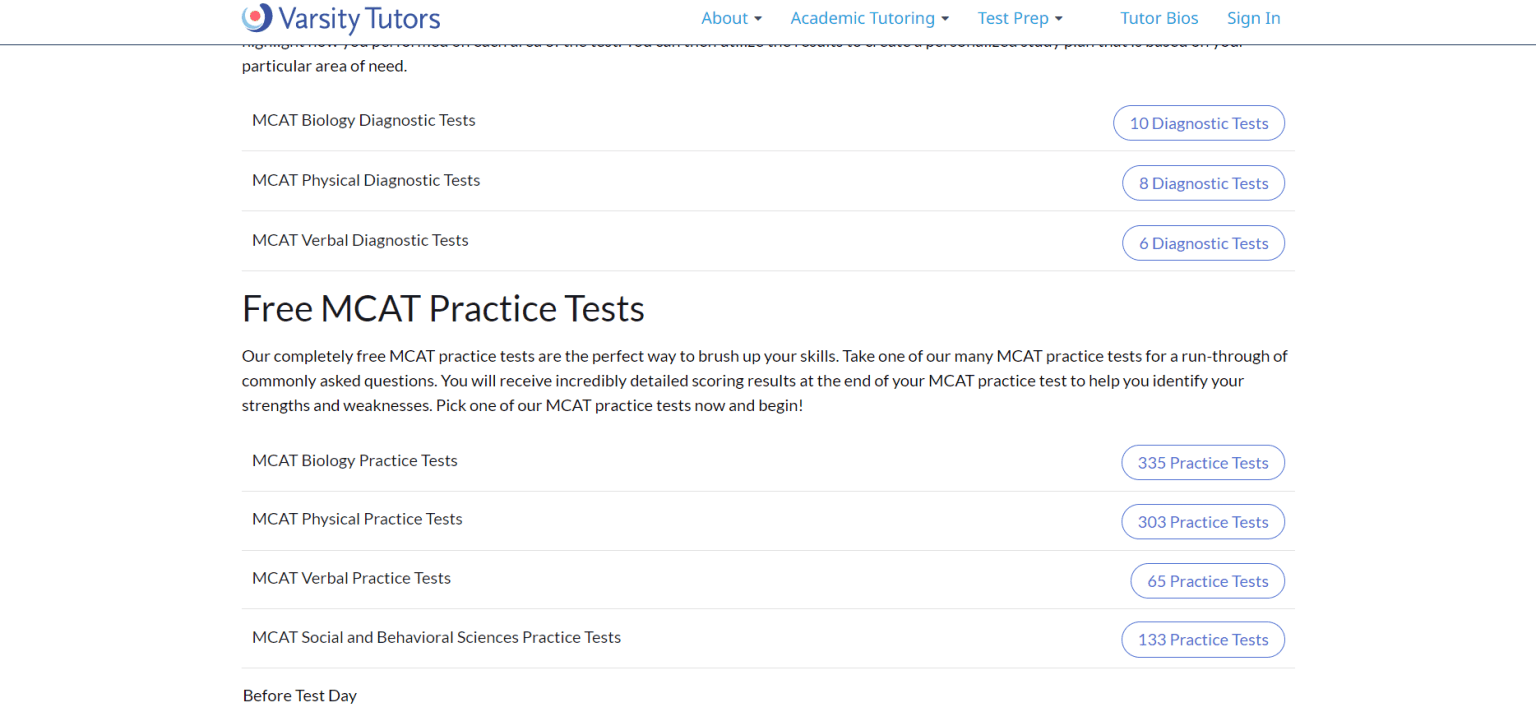Select Sign In from the navigation bar

(1253, 18)
